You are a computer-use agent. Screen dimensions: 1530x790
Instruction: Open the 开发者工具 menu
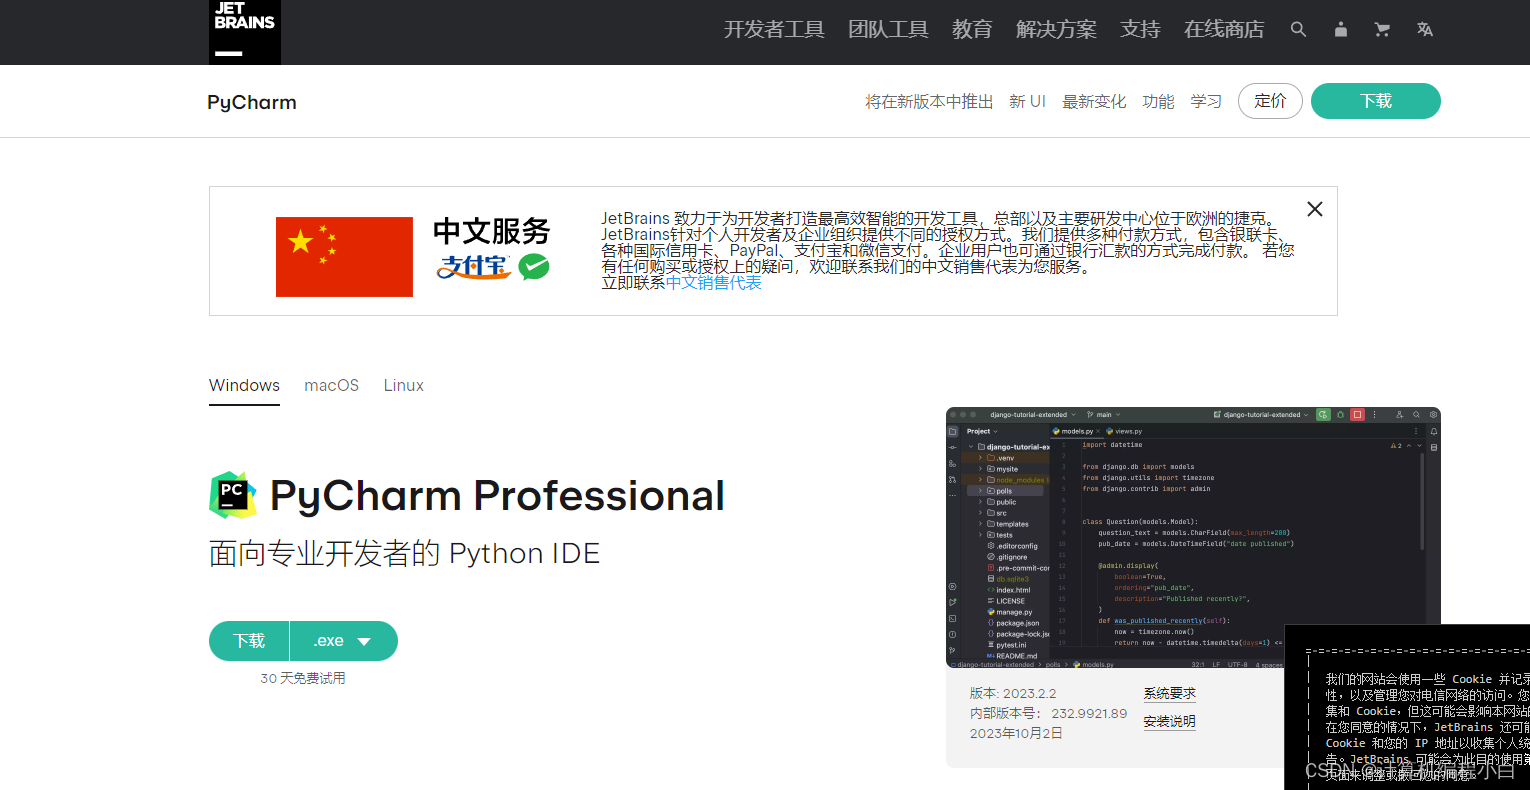point(774,30)
